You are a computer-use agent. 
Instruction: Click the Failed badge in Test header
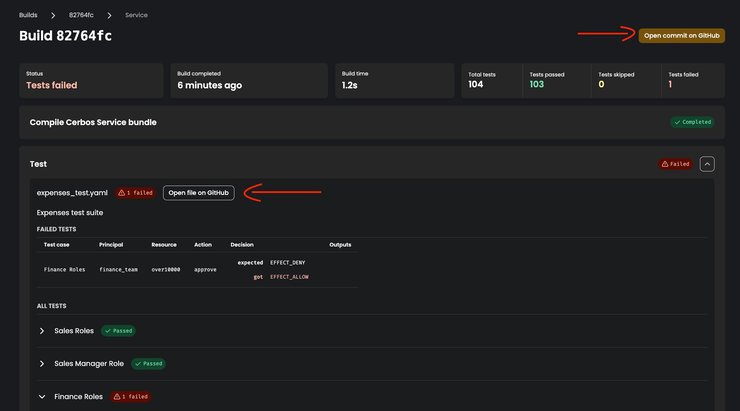(x=675, y=164)
